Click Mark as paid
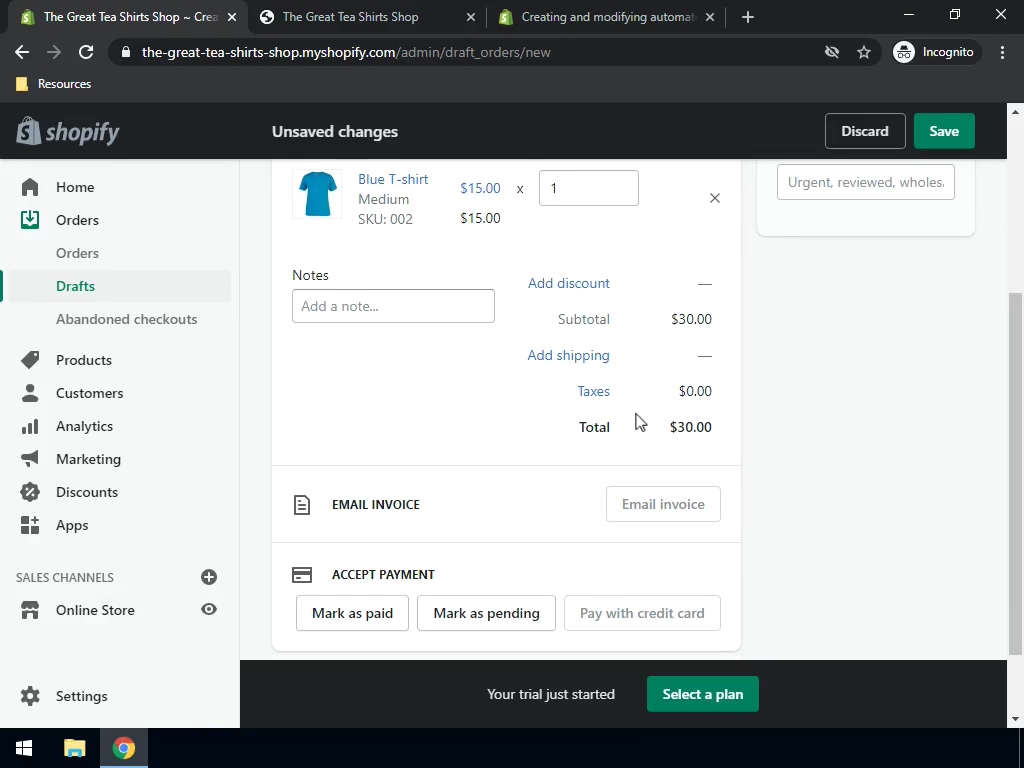This screenshot has width=1024, height=768. point(352,613)
